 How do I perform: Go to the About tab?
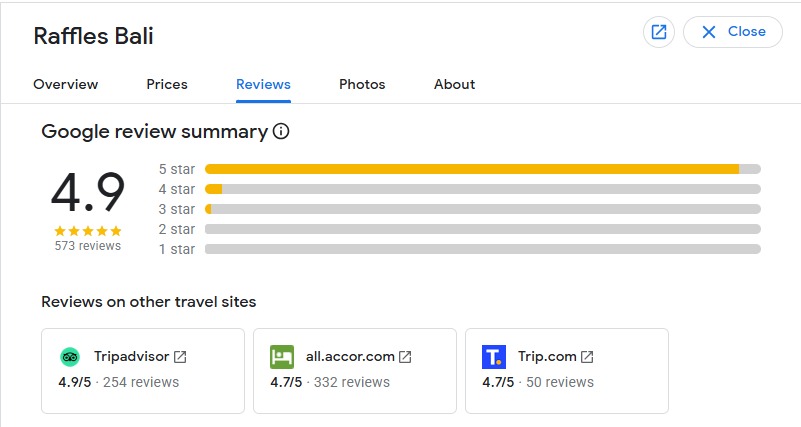(454, 84)
